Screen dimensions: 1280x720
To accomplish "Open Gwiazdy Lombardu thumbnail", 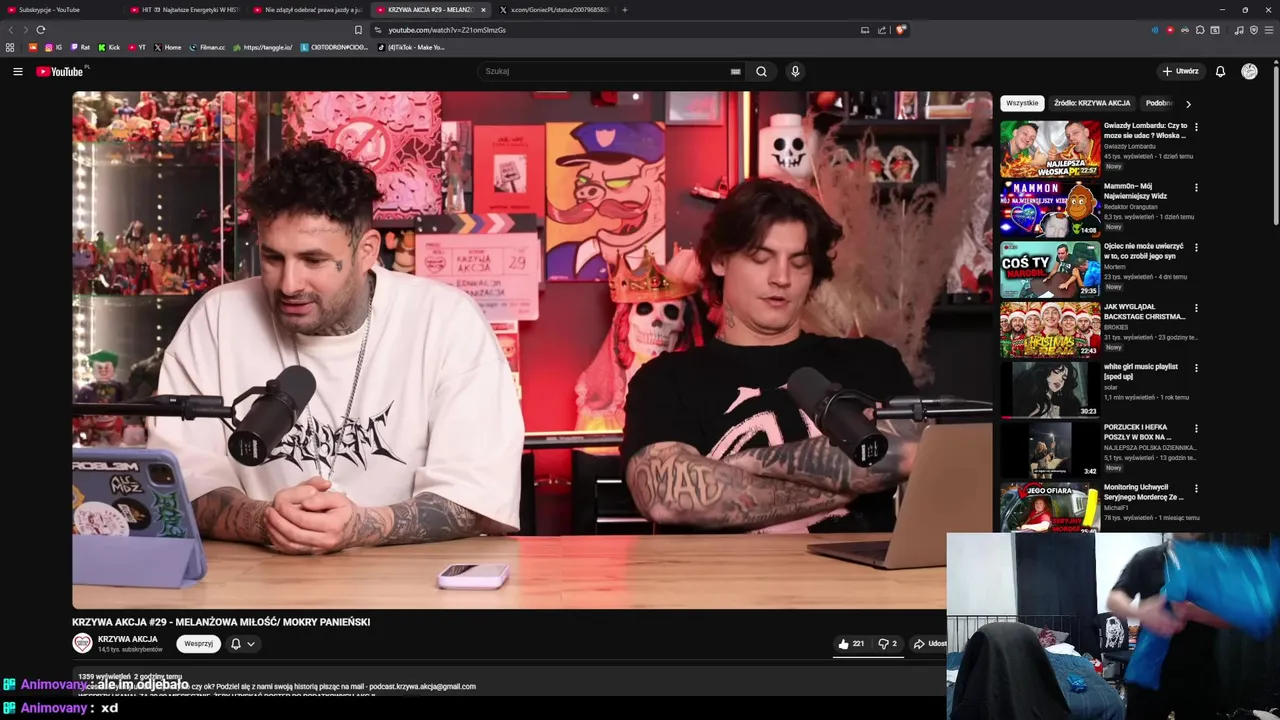I will coord(1050,149).
